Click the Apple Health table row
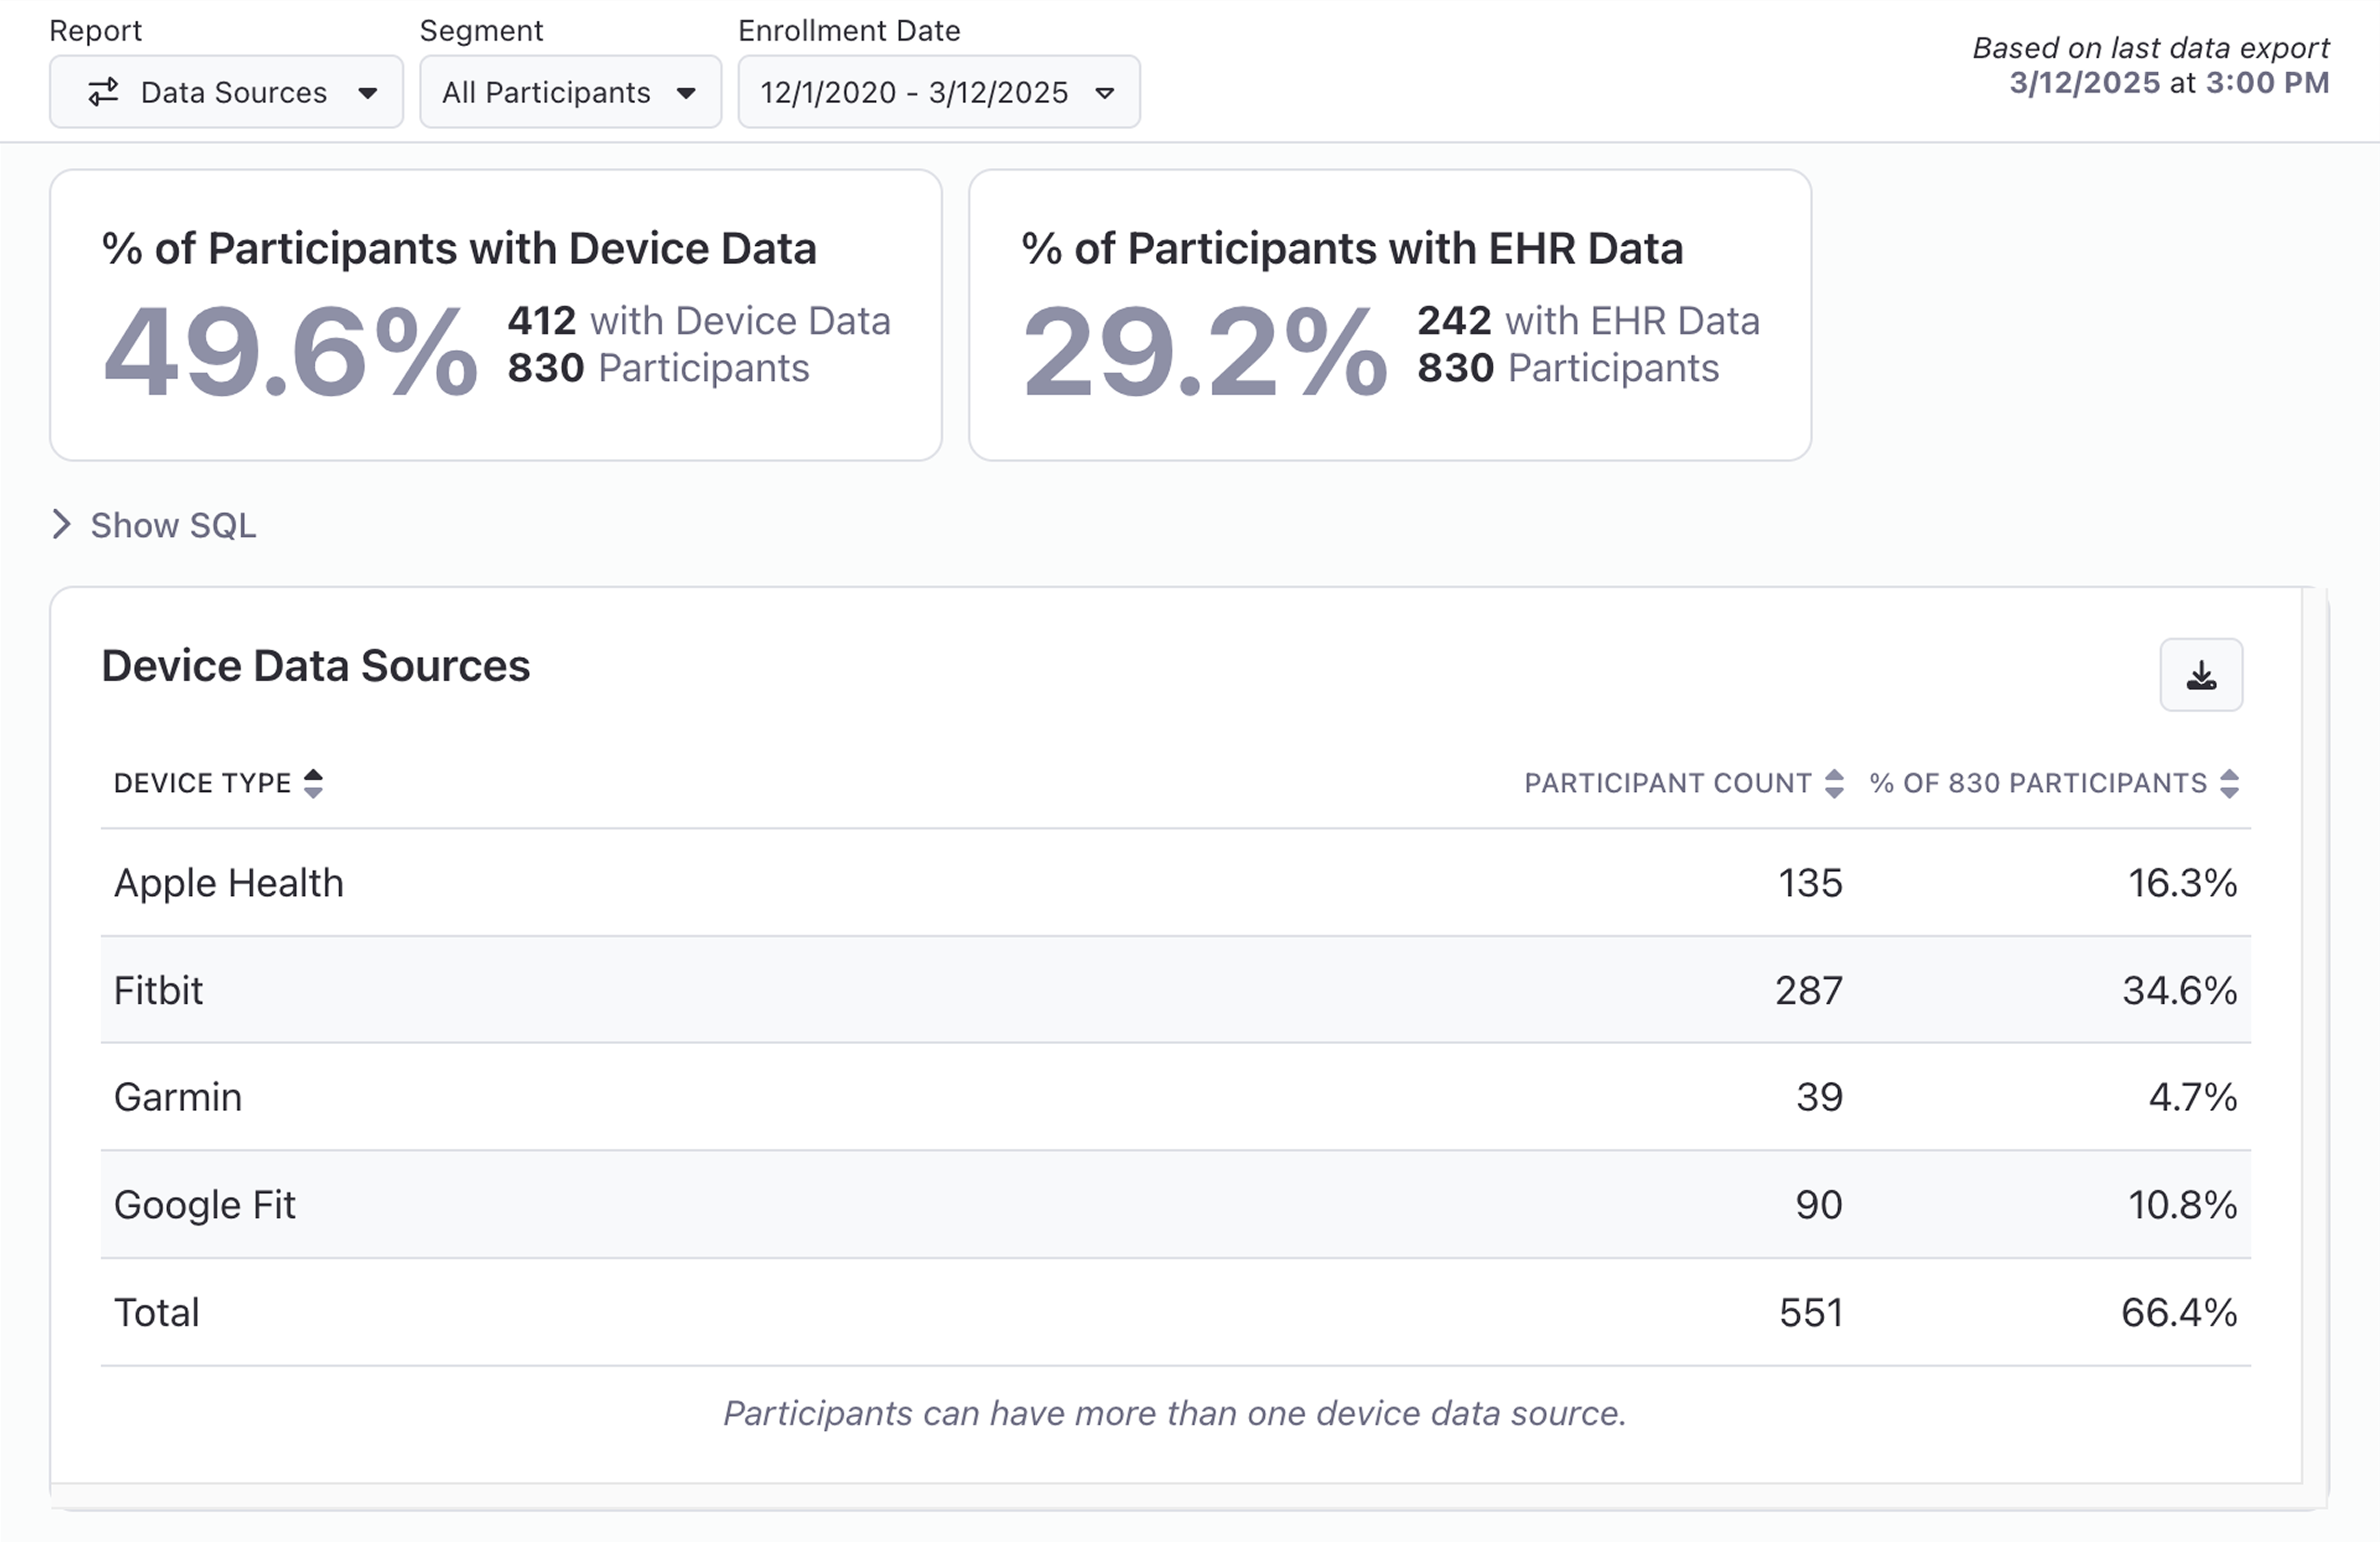2380x1542 pixels. click(1175, 883)
